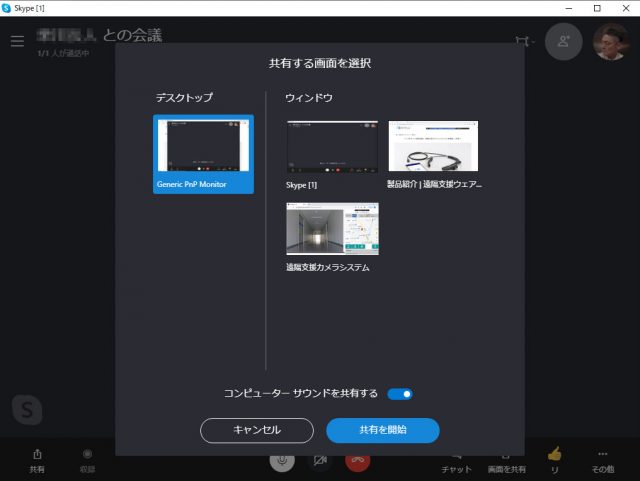The height and width of the screenshot is (481, 640).
Task: Select the 遠隔支援カメラシステム window thumbnail
Action: coord(332,229)
